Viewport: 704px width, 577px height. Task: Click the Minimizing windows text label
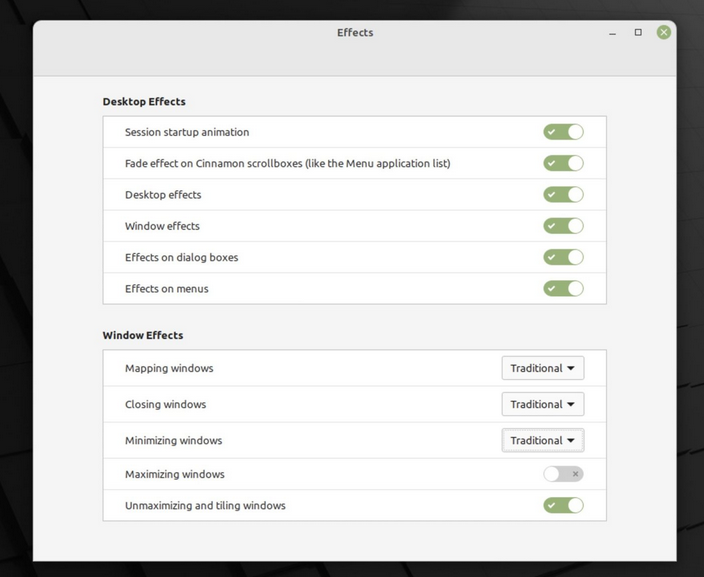click(173, 440)
